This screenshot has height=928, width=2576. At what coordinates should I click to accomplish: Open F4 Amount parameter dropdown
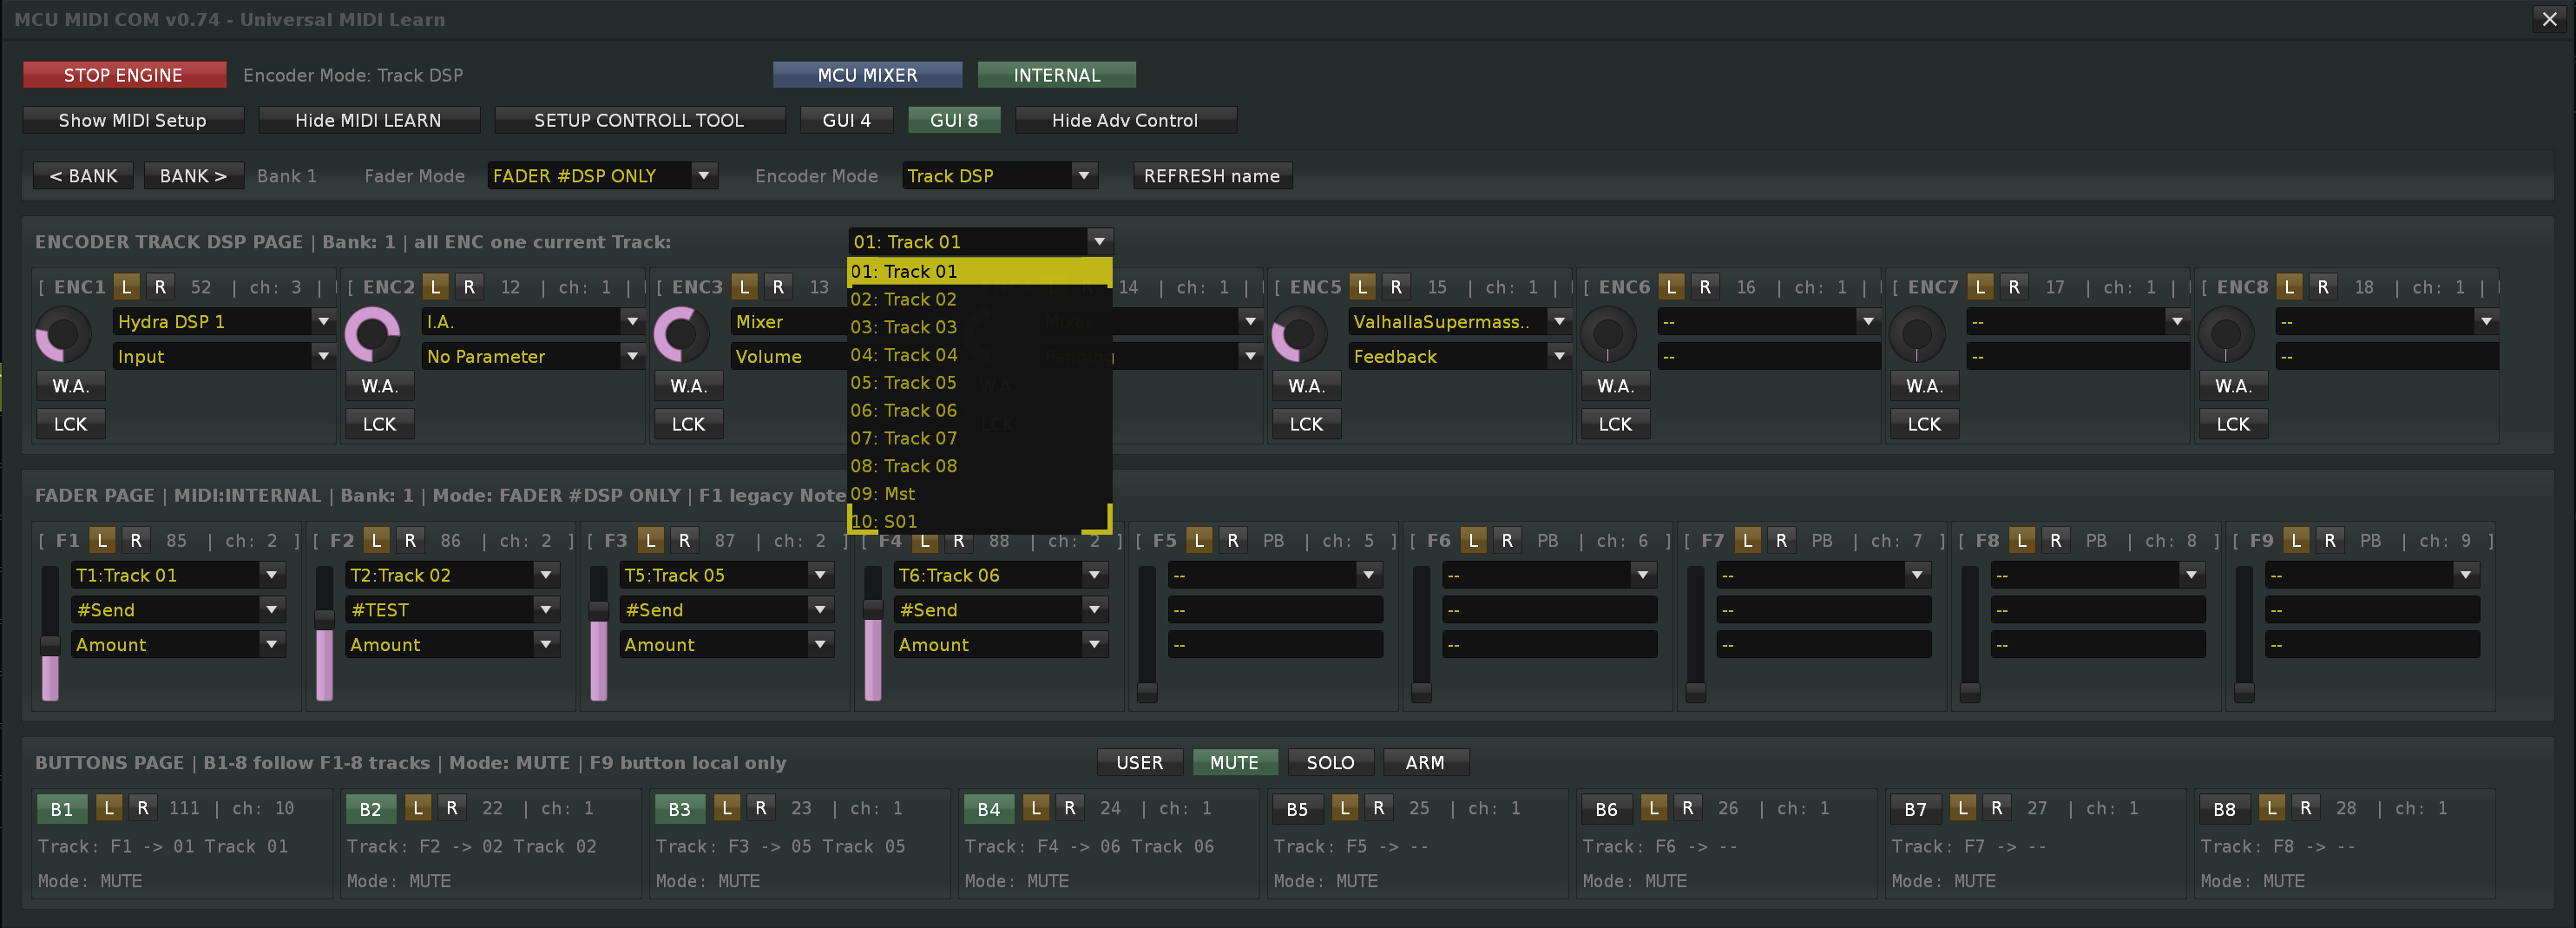[1001, 645]
